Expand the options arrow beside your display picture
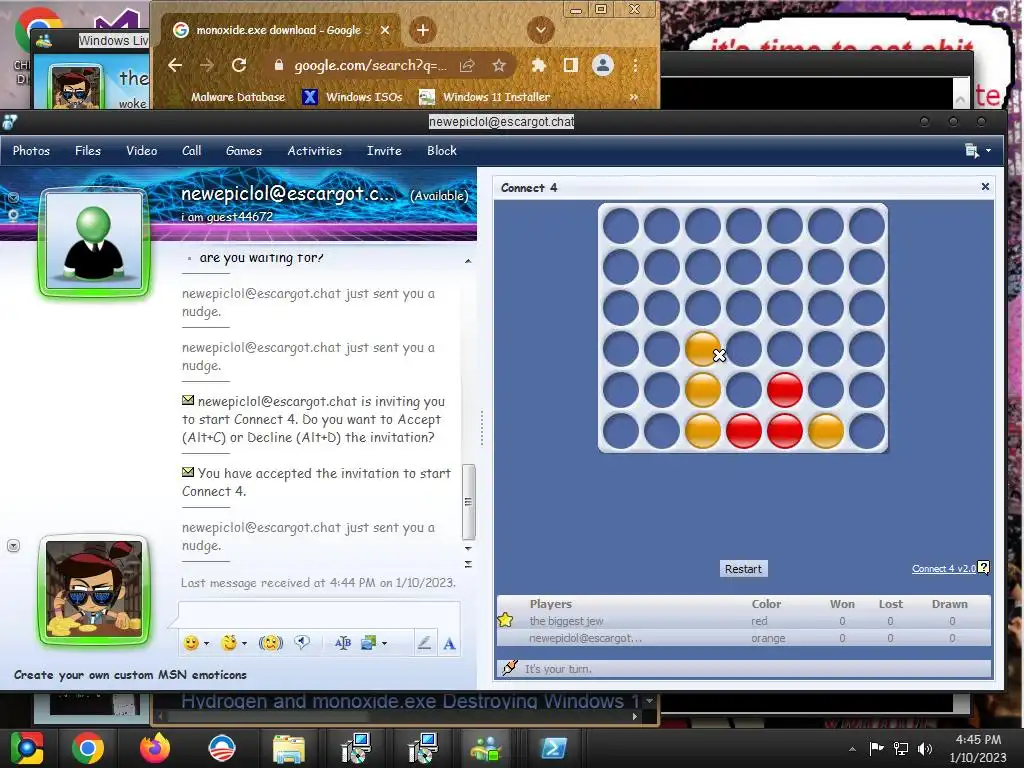The image size is (1024, 768). pyautogui.click(x=13, y=545)
